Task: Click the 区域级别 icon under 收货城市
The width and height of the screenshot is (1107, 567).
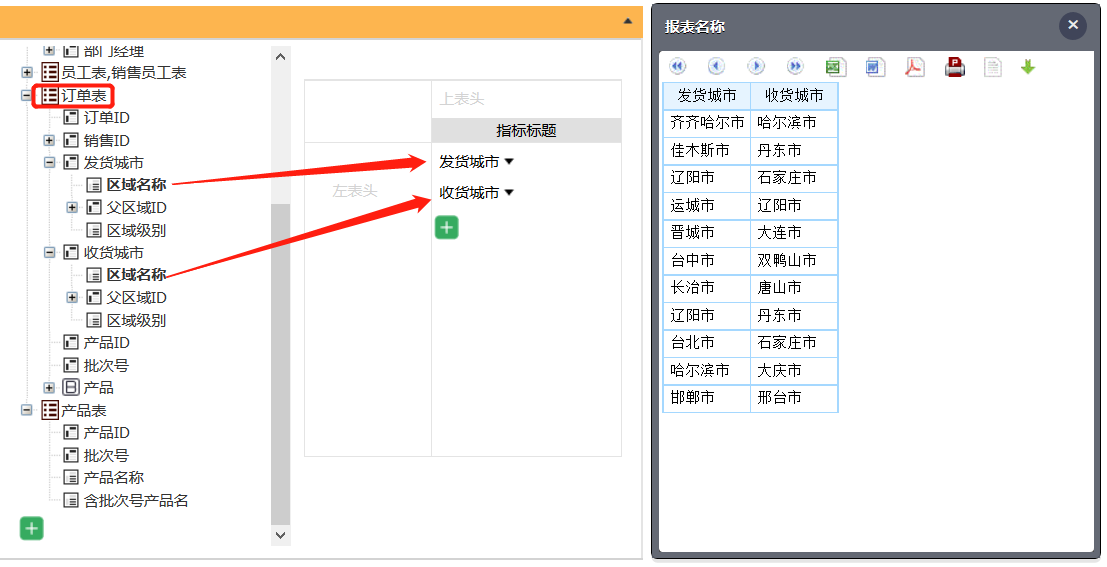Action: coord(93,321)
